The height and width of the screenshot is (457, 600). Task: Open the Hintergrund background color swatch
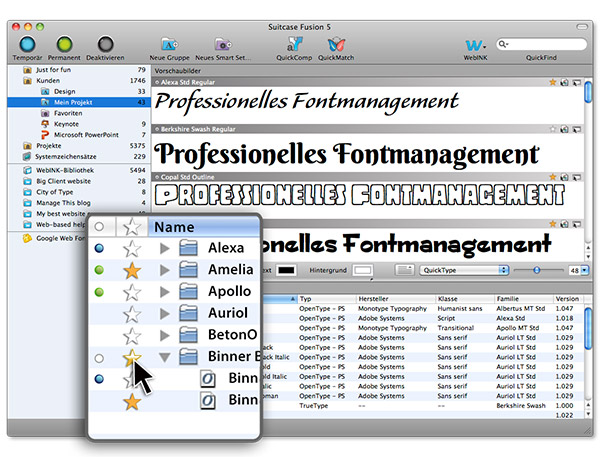tap(362, 270)
